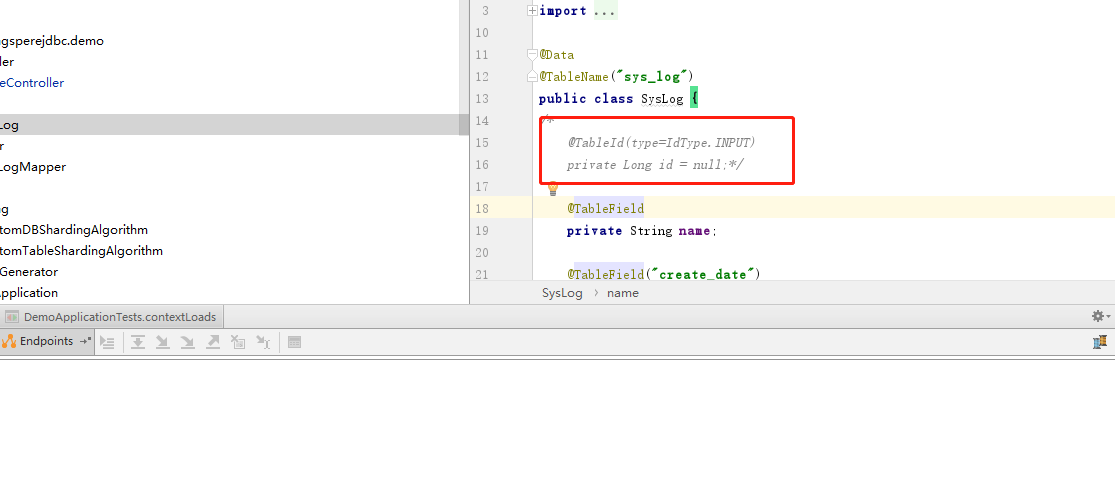
Task: Click "private String name;" code line
Action: tap(642, 231)
